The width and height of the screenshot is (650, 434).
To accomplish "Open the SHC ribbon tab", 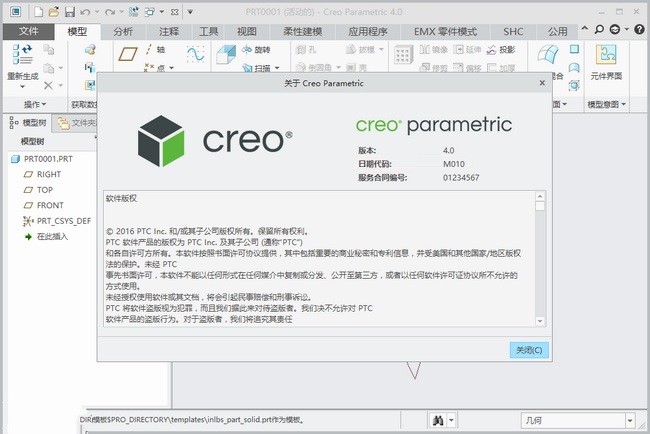I will pos(513,32).
